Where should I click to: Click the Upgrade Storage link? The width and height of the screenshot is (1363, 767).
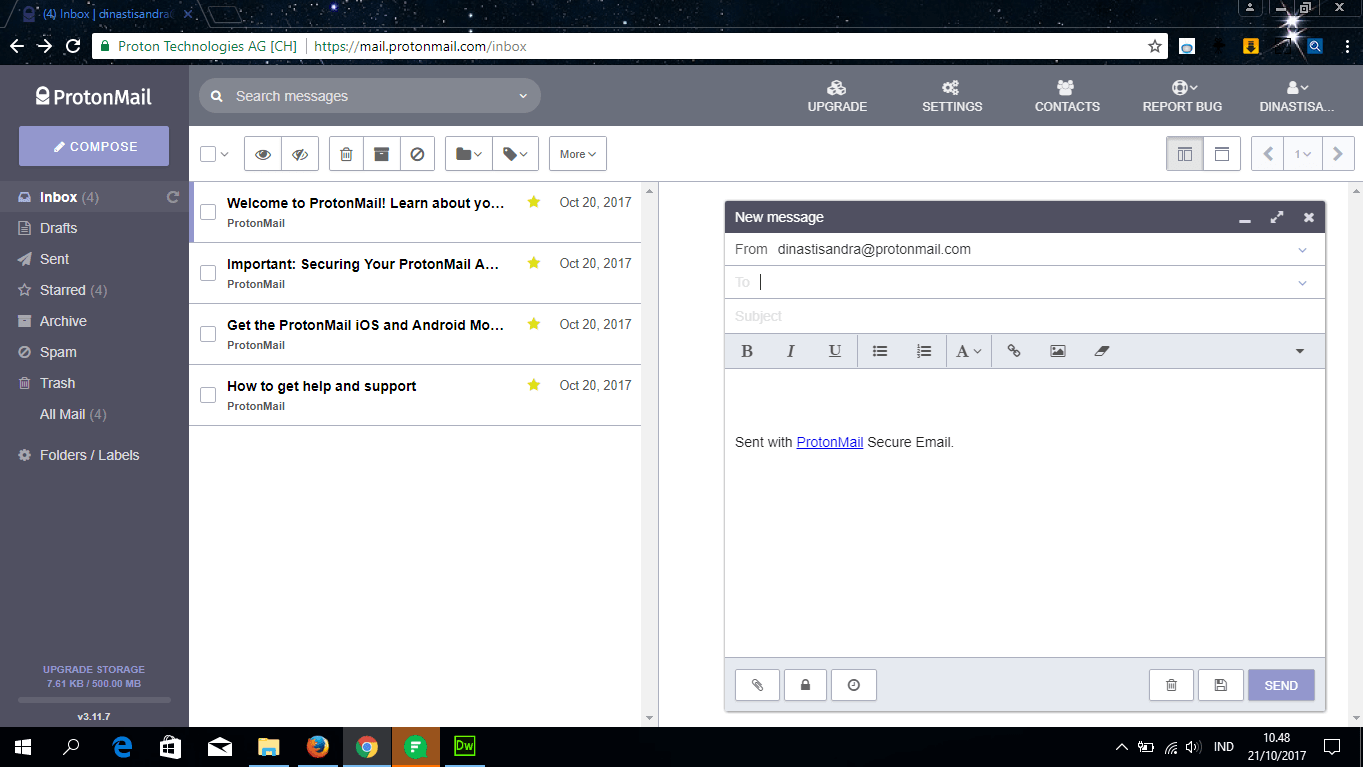(x=94, y=669)
